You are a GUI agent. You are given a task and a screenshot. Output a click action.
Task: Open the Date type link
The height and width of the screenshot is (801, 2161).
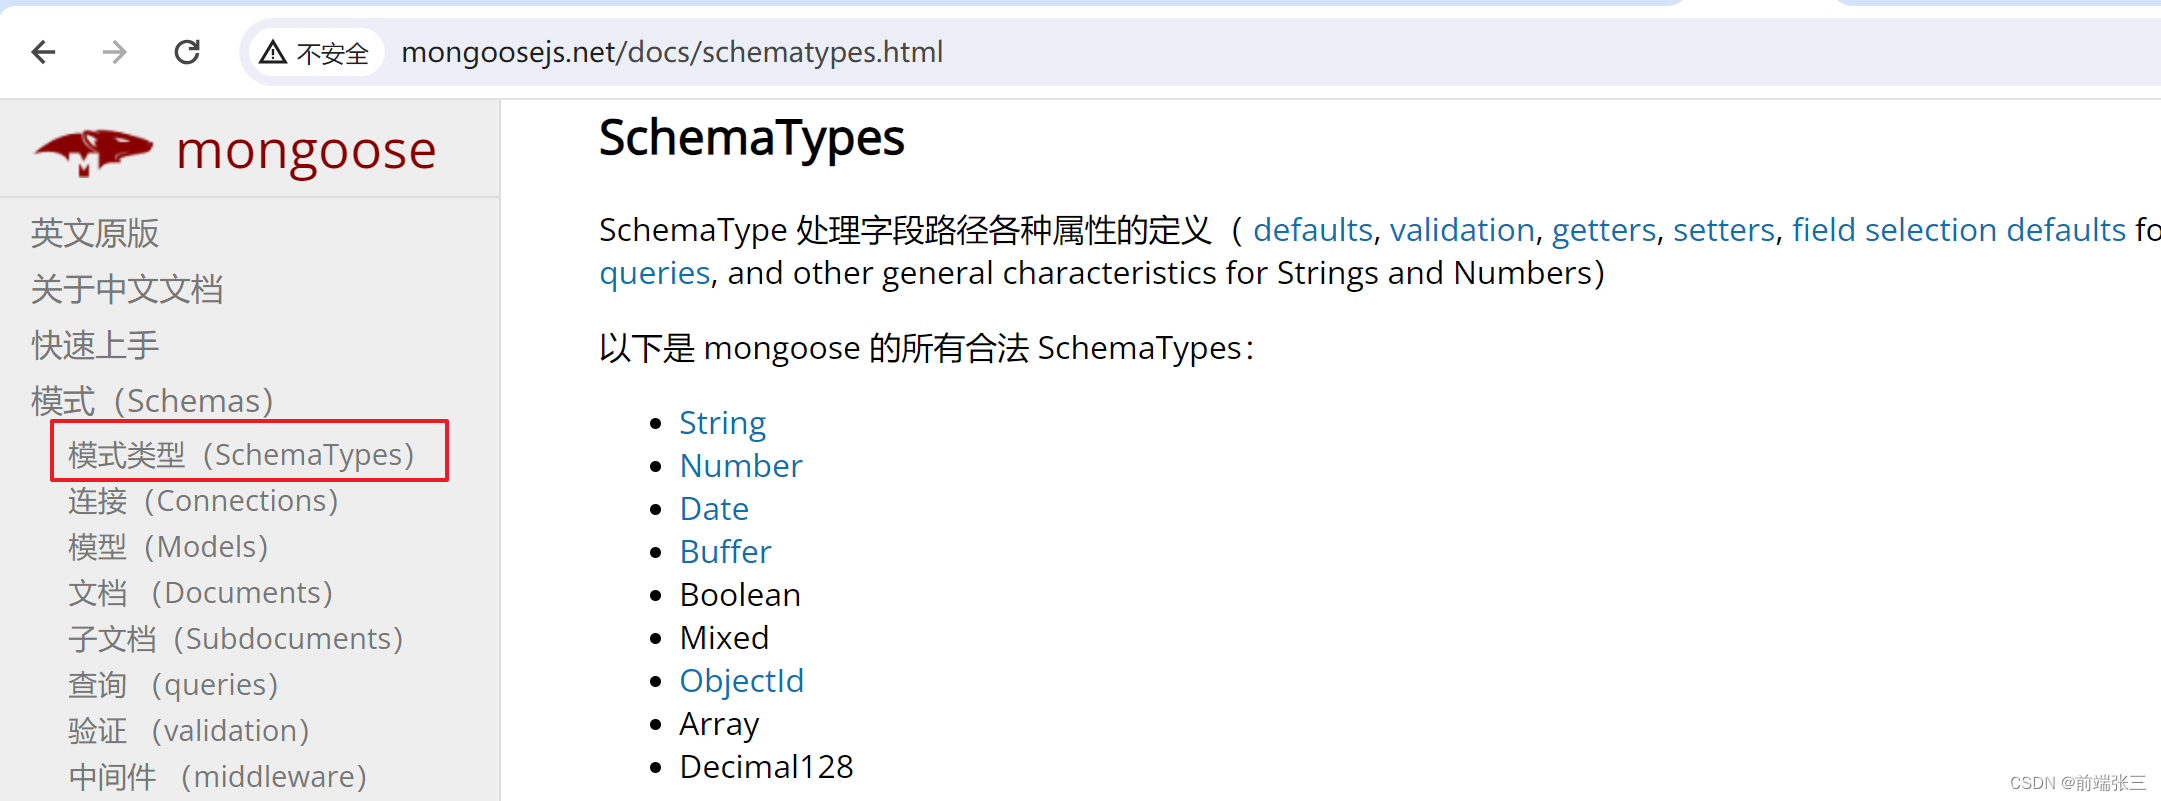coord(714,509)
